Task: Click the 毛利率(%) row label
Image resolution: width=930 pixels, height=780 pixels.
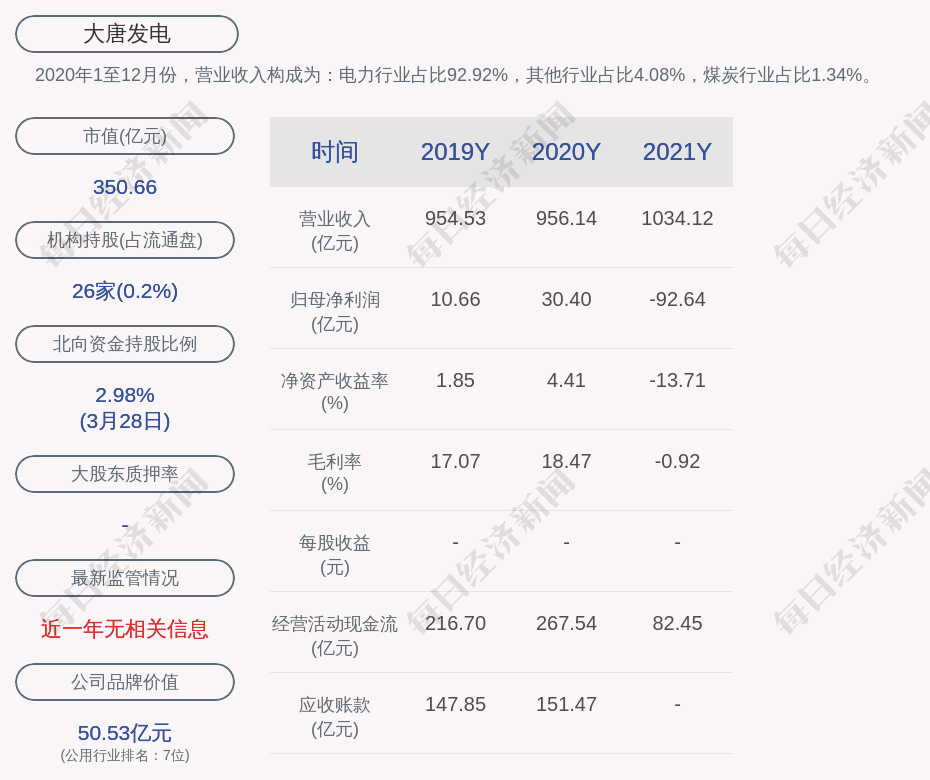Action: [x=335, y=473]
